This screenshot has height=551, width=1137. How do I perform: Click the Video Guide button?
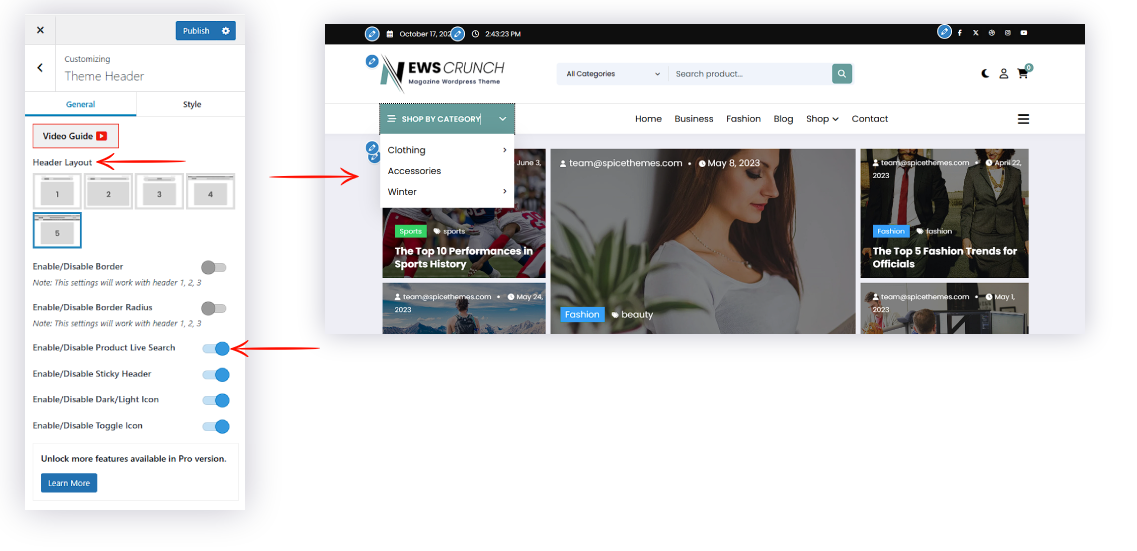pos(76,136)
